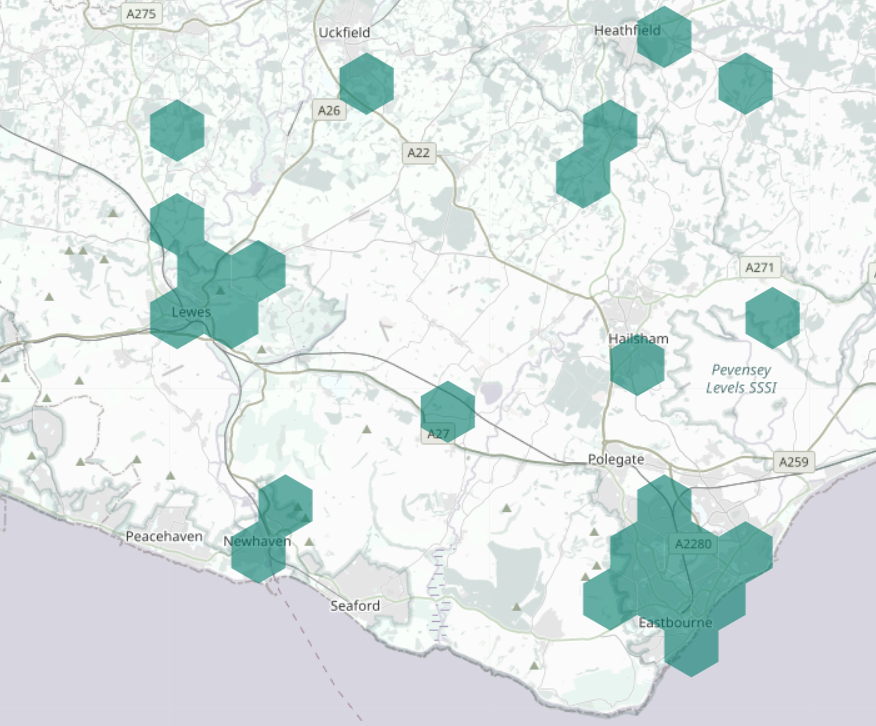Select the hexagon directly beneath Hailsham label
The image size is (876, 726).
[x=637, y=365]
